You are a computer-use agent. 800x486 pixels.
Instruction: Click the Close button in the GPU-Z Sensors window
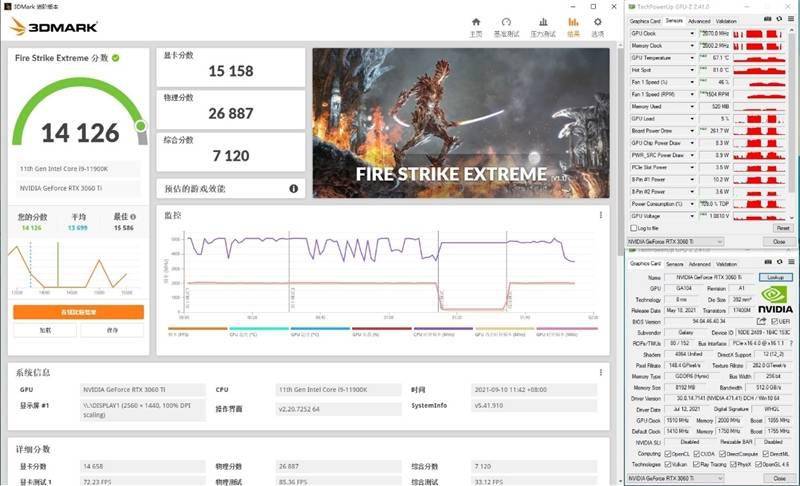point(779,241)
